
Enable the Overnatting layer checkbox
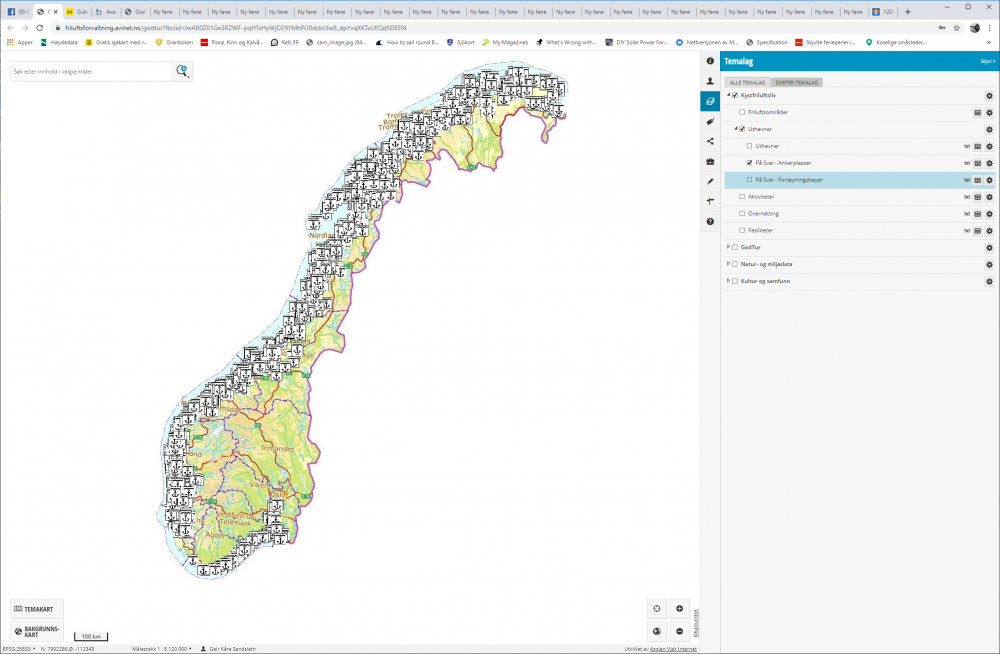[x=742, y=214]
